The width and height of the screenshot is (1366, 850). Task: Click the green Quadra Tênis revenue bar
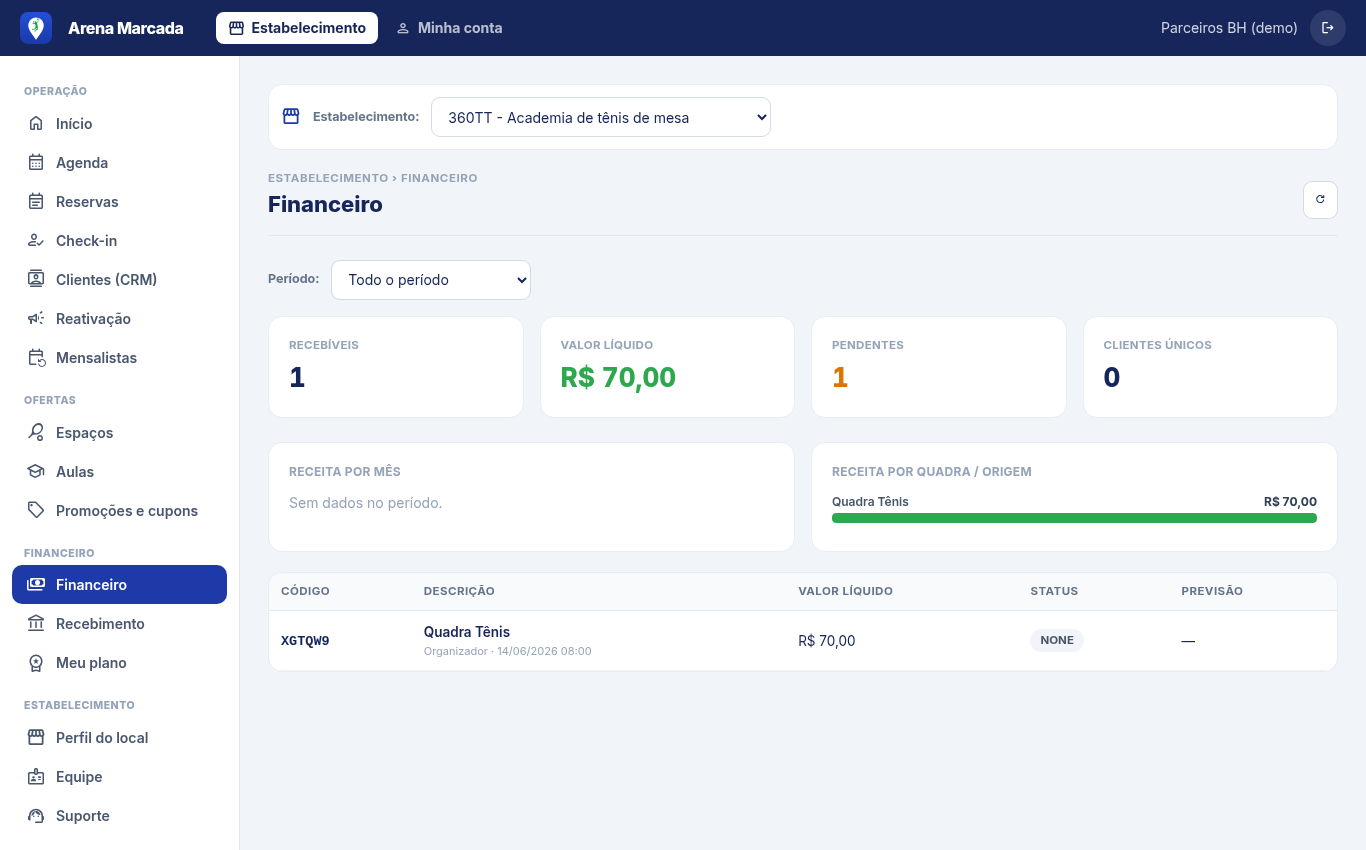(1074, 518)
